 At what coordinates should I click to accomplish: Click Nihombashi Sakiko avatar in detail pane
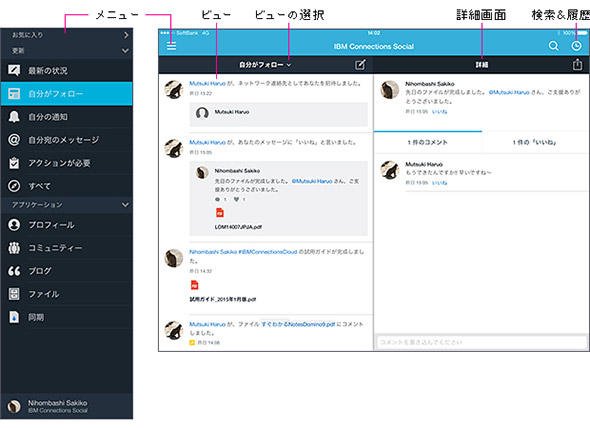tap(389, 90)
